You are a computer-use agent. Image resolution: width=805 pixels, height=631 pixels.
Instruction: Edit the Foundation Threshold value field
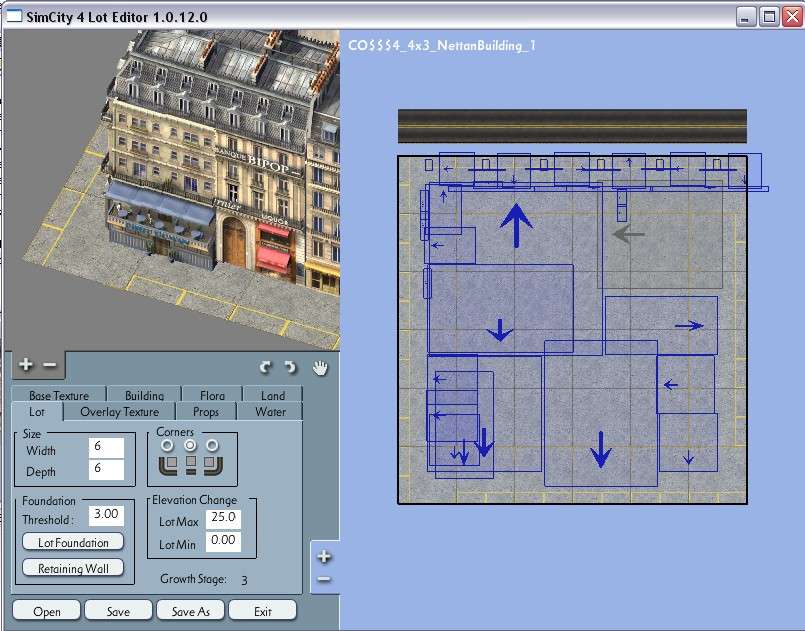click(106, 515)
